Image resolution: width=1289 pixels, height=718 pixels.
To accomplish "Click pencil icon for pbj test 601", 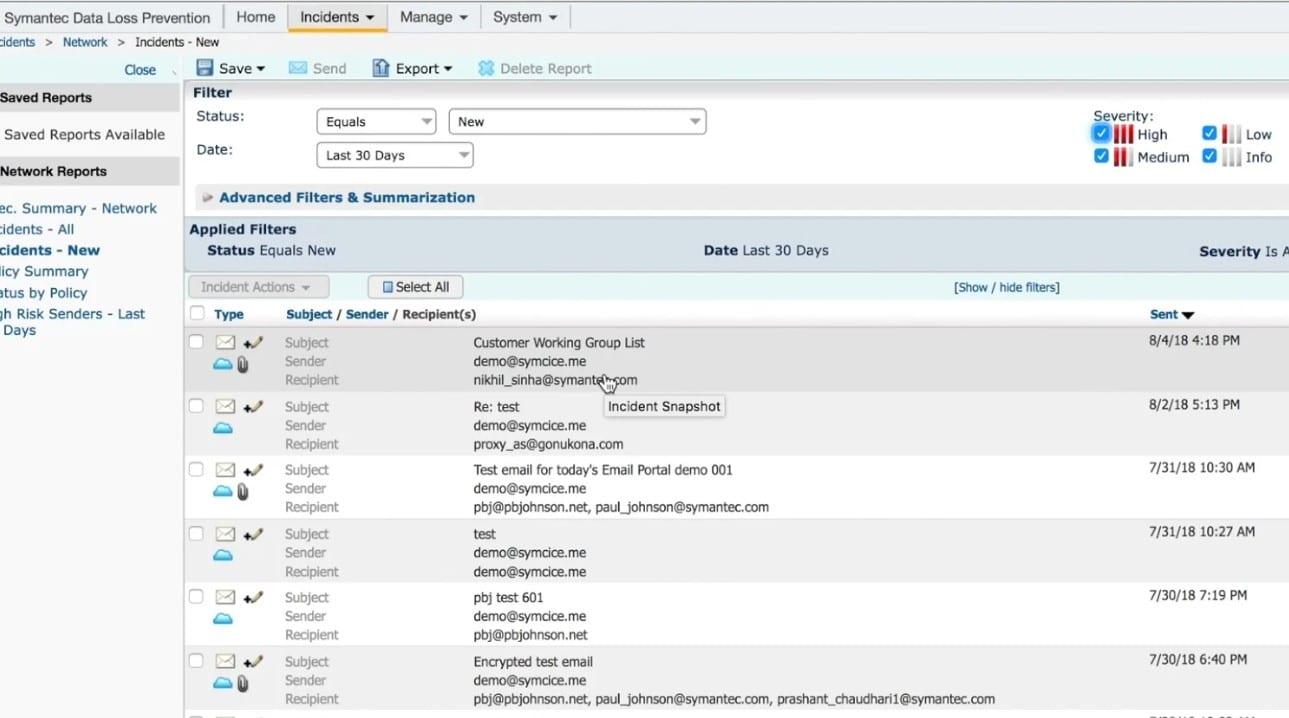I will (254, 597).
